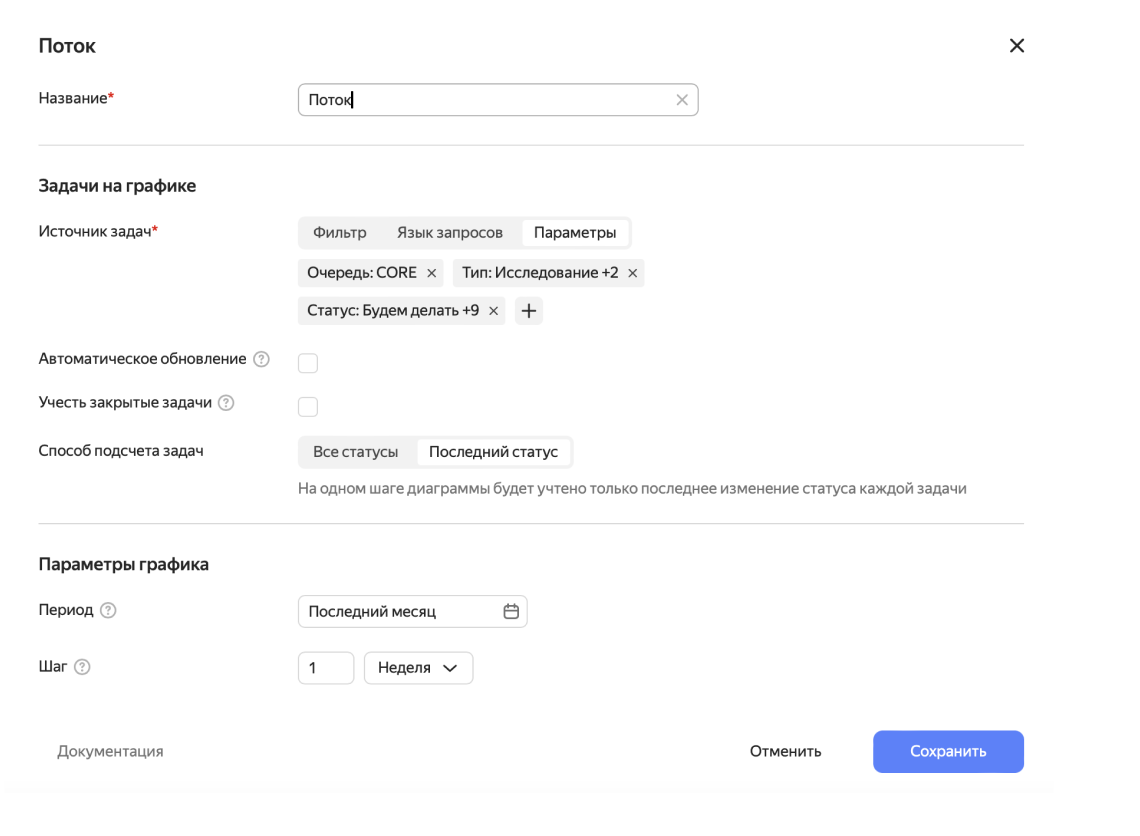Remove the Статус: Будем делать +9 filter

[x=493, y=310]
